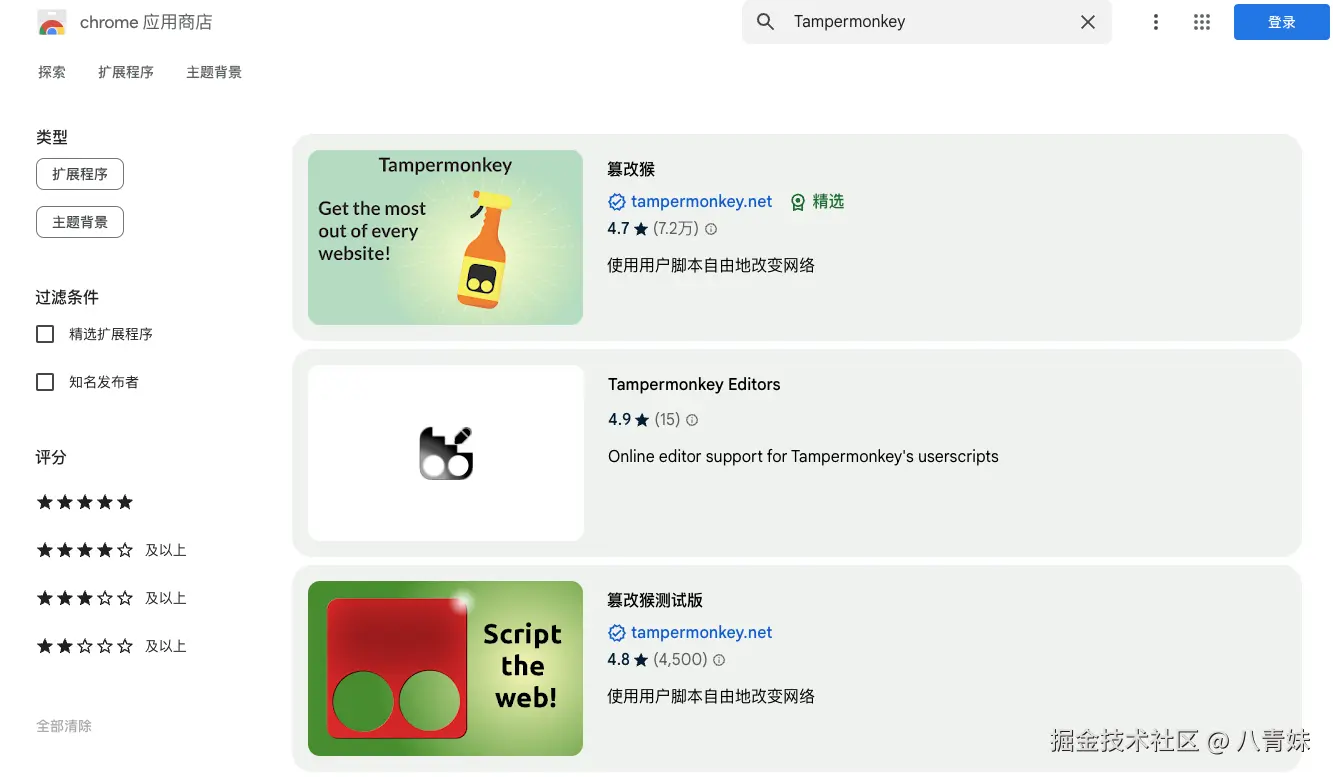Click the blue 登录 sign-in button

[x=1281, y=22]
